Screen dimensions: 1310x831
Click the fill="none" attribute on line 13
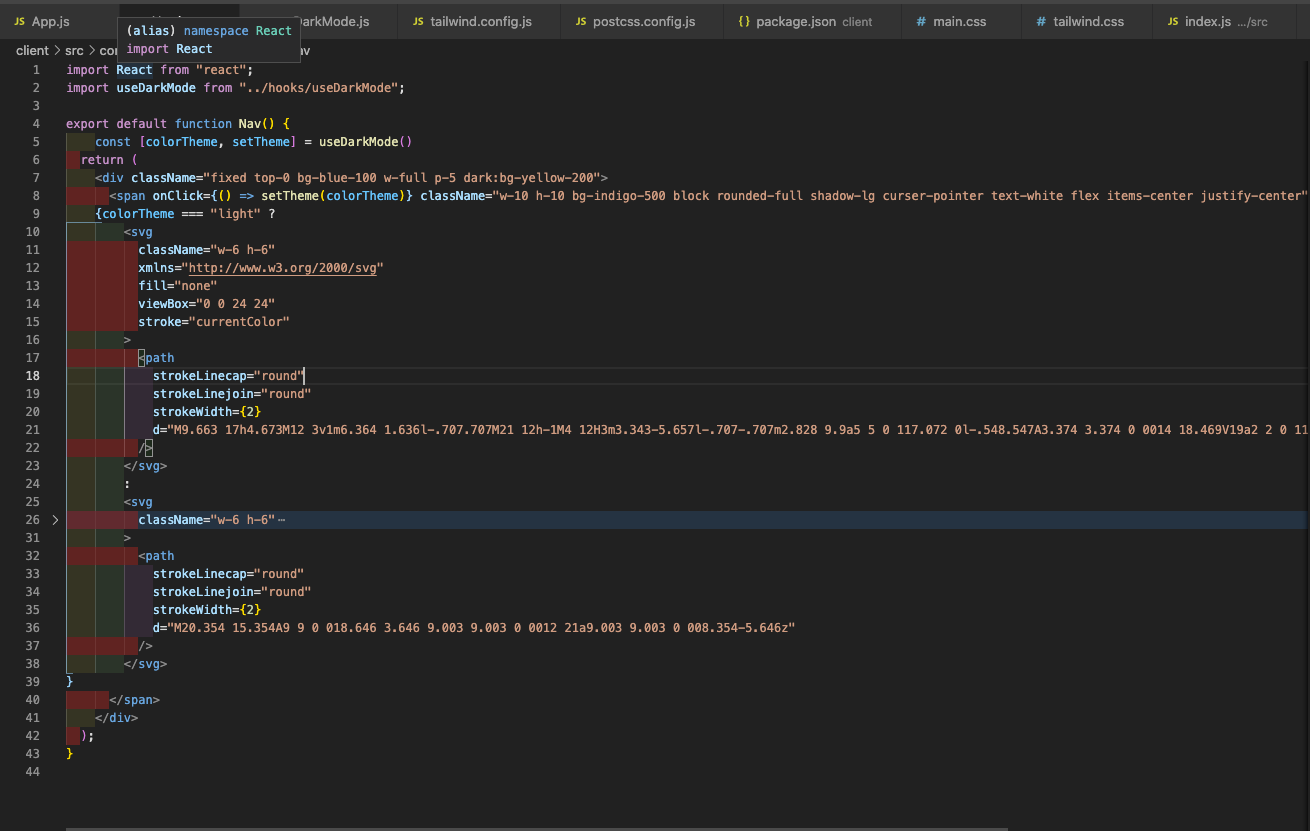click(x=178, y=286)
